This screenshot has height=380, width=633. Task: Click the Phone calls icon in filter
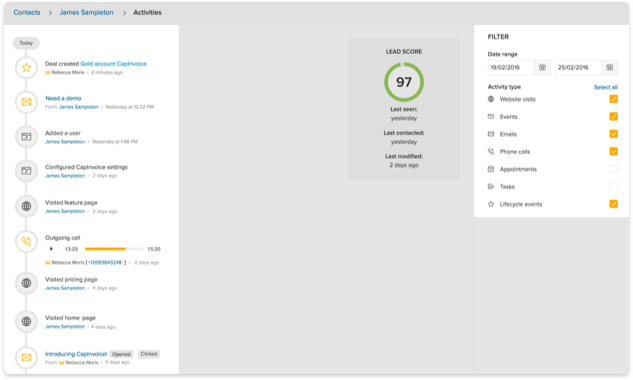tap(491, 151)
